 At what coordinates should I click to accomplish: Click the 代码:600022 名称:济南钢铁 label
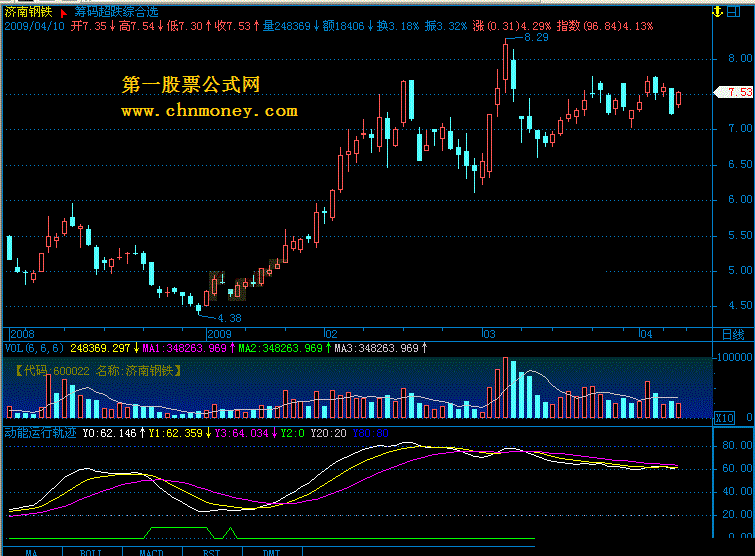tap(98, 371)
